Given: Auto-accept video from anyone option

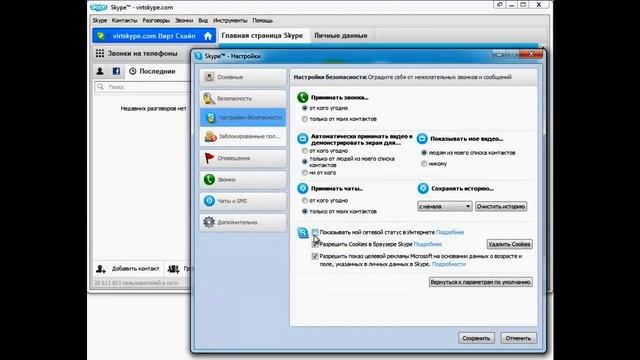Looking at the screenshot, I should (x=304, y=151).
